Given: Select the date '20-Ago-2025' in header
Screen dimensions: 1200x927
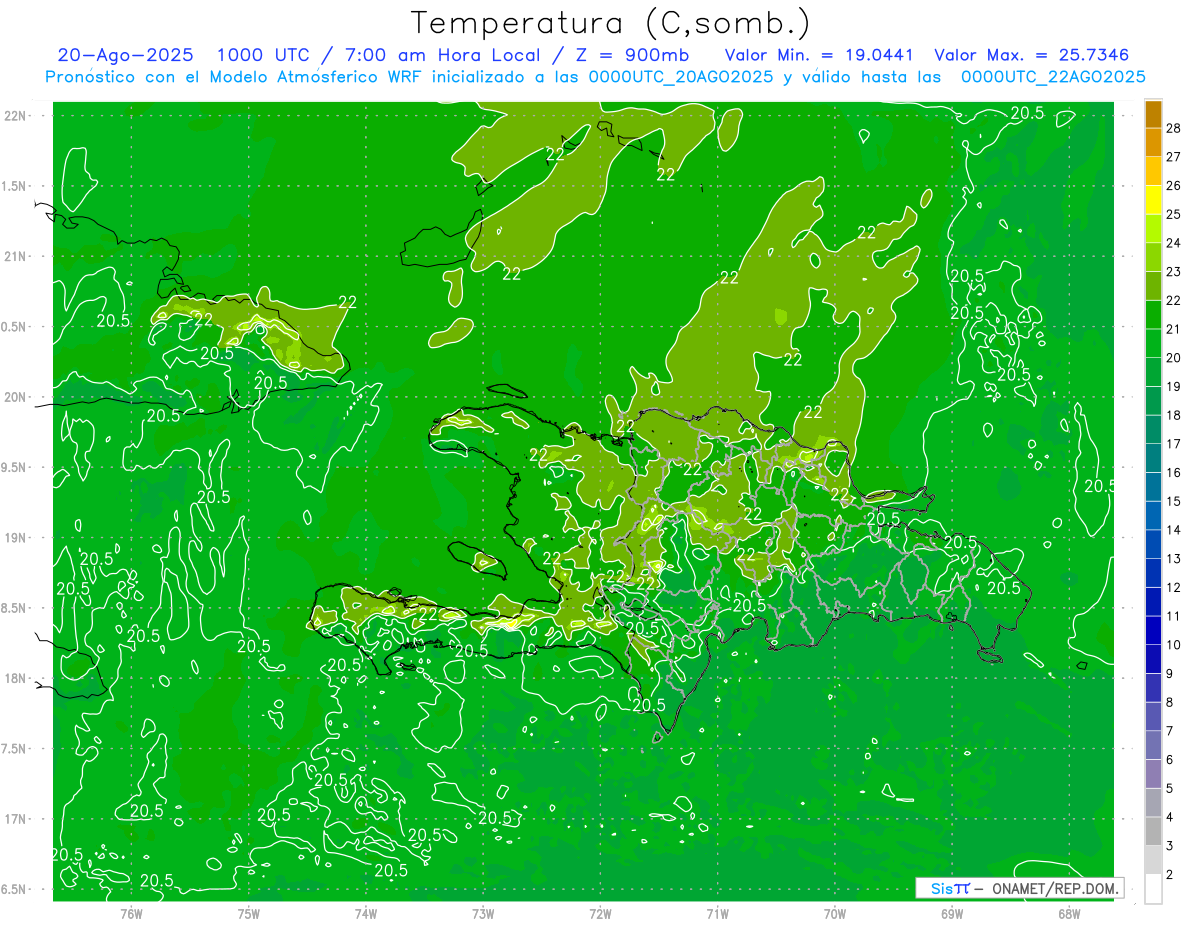Looking at the screenshot, I should tap(127, 55).
